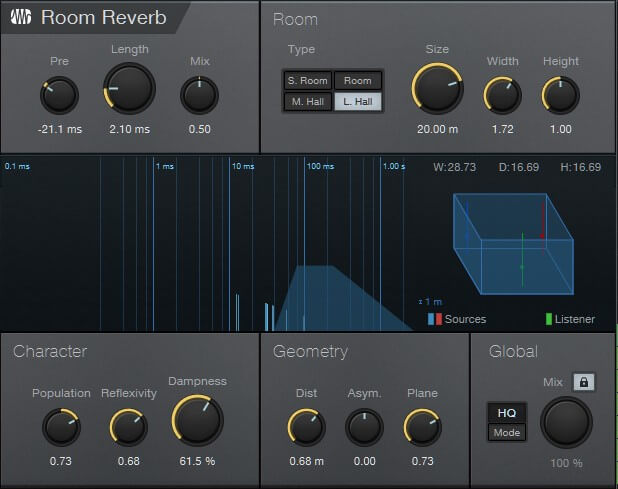Click the 0.00 Asym. value
This screenshot has height=489, width=618.
click(x=365, y=461)
